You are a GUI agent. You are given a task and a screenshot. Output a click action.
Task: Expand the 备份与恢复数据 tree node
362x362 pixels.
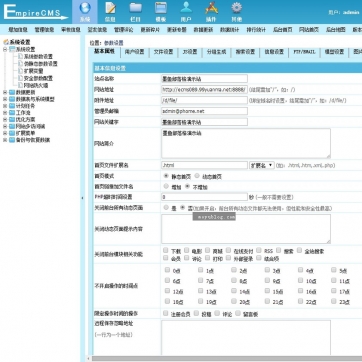pos(5,140)
